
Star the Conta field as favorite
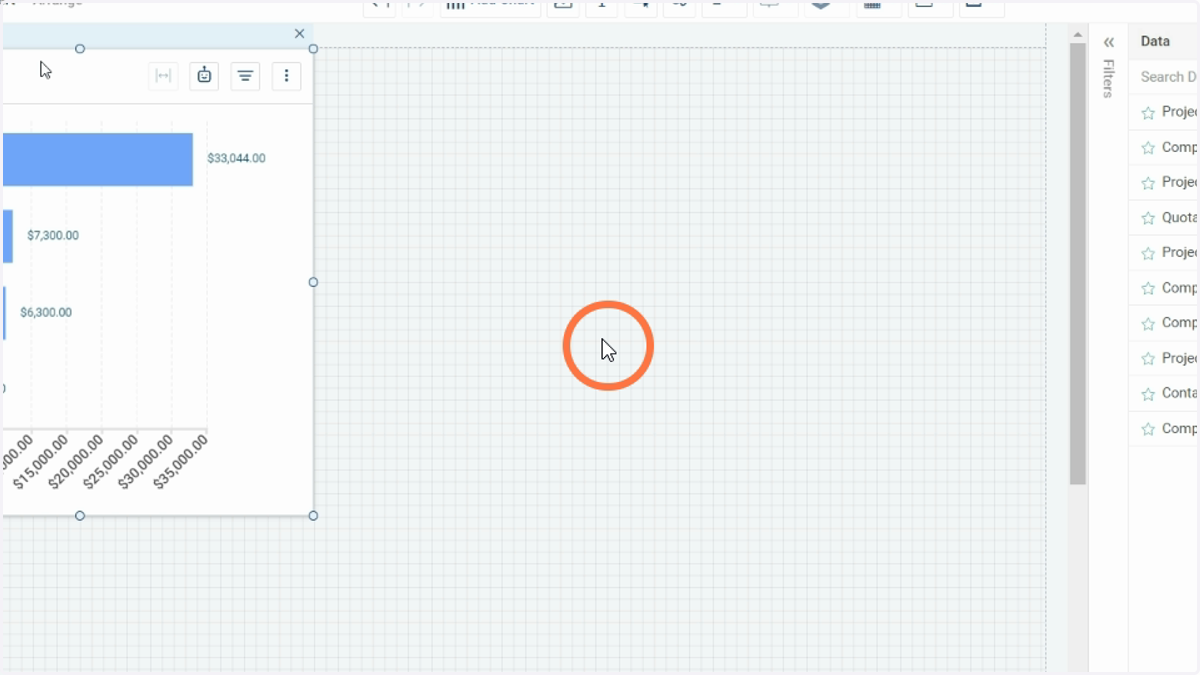coord(1147,394)
